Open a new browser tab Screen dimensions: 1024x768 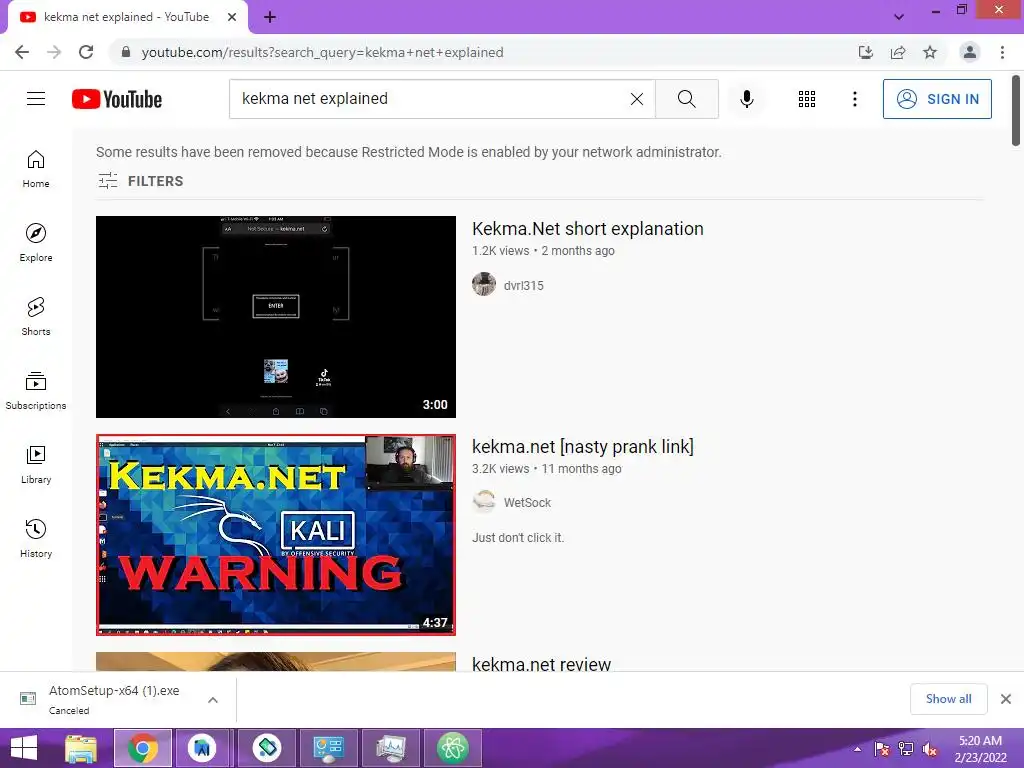(x=270, y=17)
